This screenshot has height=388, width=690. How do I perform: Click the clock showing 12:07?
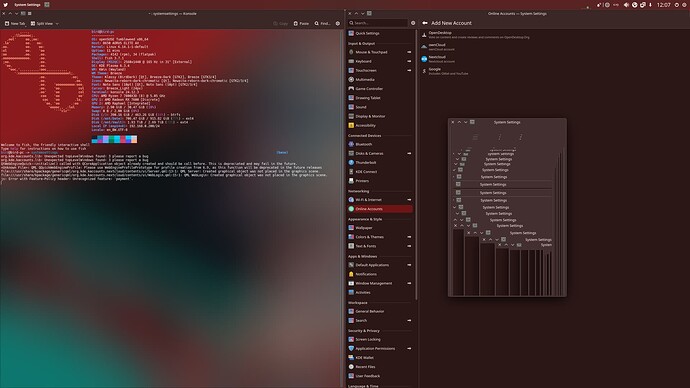[663, 5]
